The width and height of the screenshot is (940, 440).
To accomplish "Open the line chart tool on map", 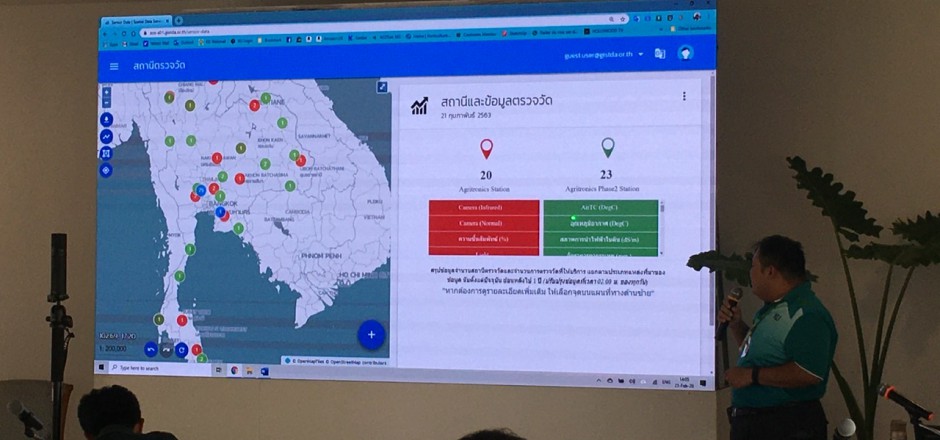I will [x=107, y=136].
